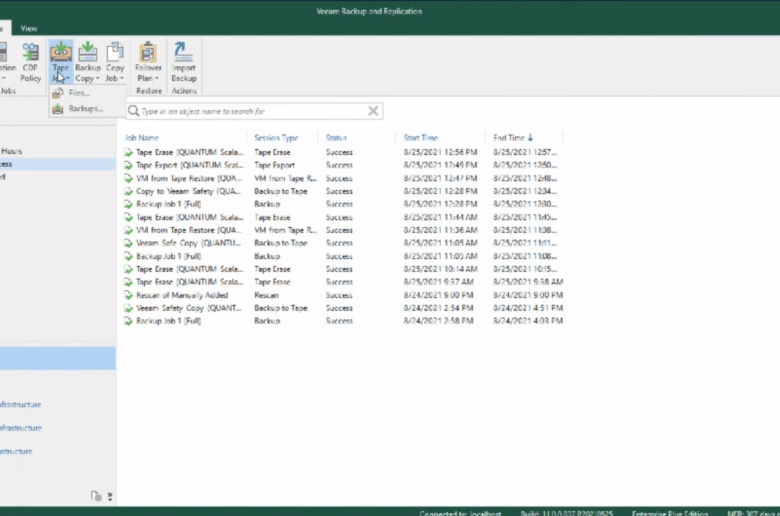Click status icon of VM from Tape Restore 12:47 PM row
This screenshot has width=780, height=516.
(x=129, y=178)
